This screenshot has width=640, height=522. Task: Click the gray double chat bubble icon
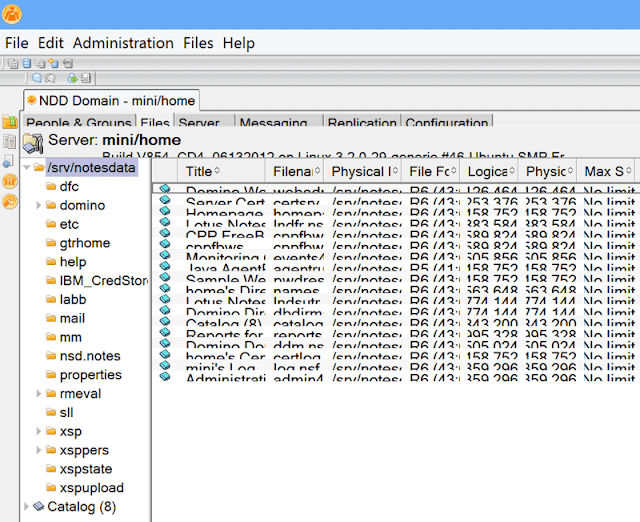coord(50,78)
